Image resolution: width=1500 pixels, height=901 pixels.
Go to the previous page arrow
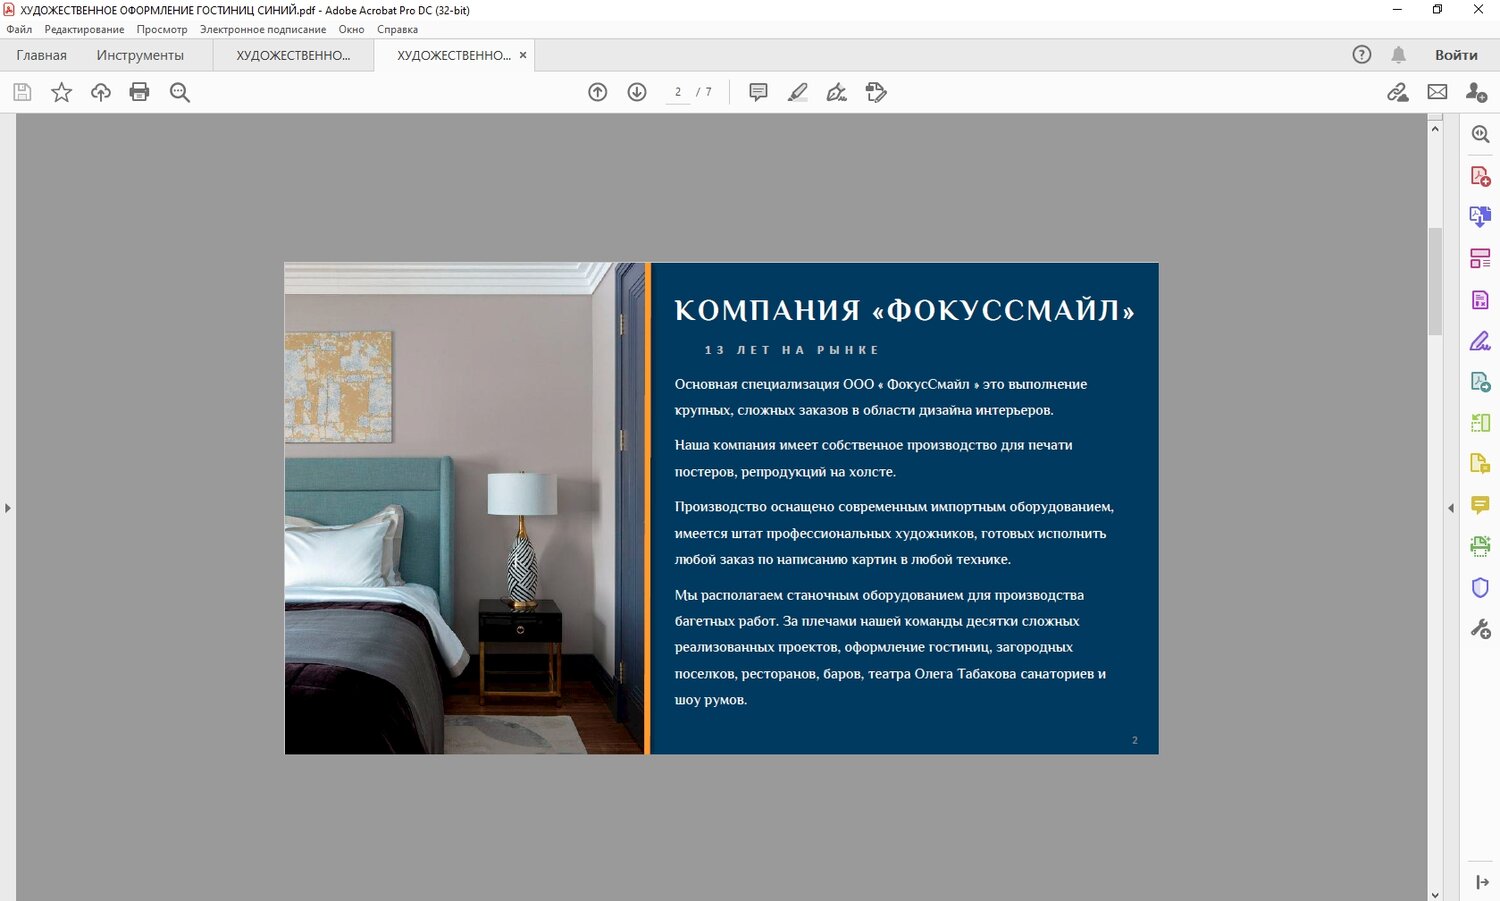pos(597,92)
